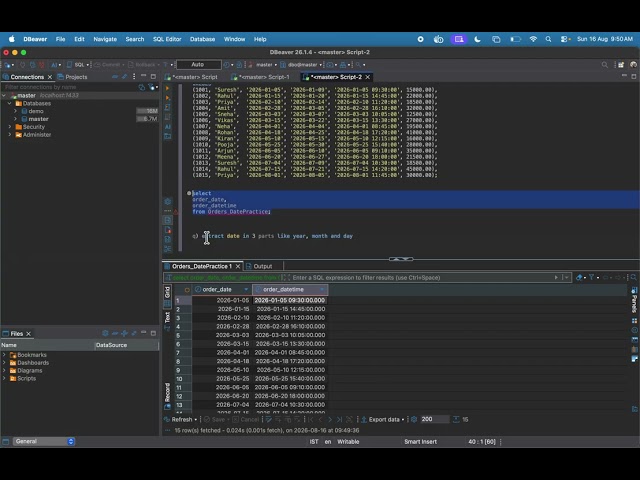Expand Bookmarks in Files panel
The height and width of the screenshot is (480, 640).
click(x=4, y=355)
